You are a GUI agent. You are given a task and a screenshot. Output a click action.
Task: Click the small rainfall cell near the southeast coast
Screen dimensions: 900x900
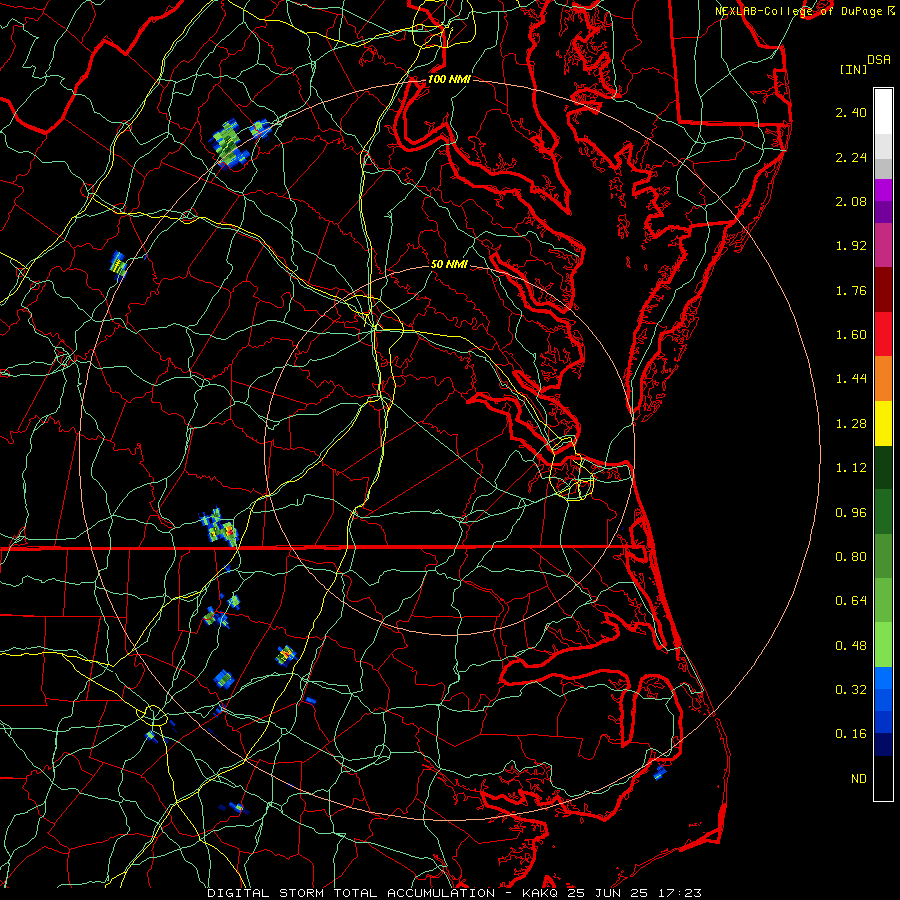[660, 772]
